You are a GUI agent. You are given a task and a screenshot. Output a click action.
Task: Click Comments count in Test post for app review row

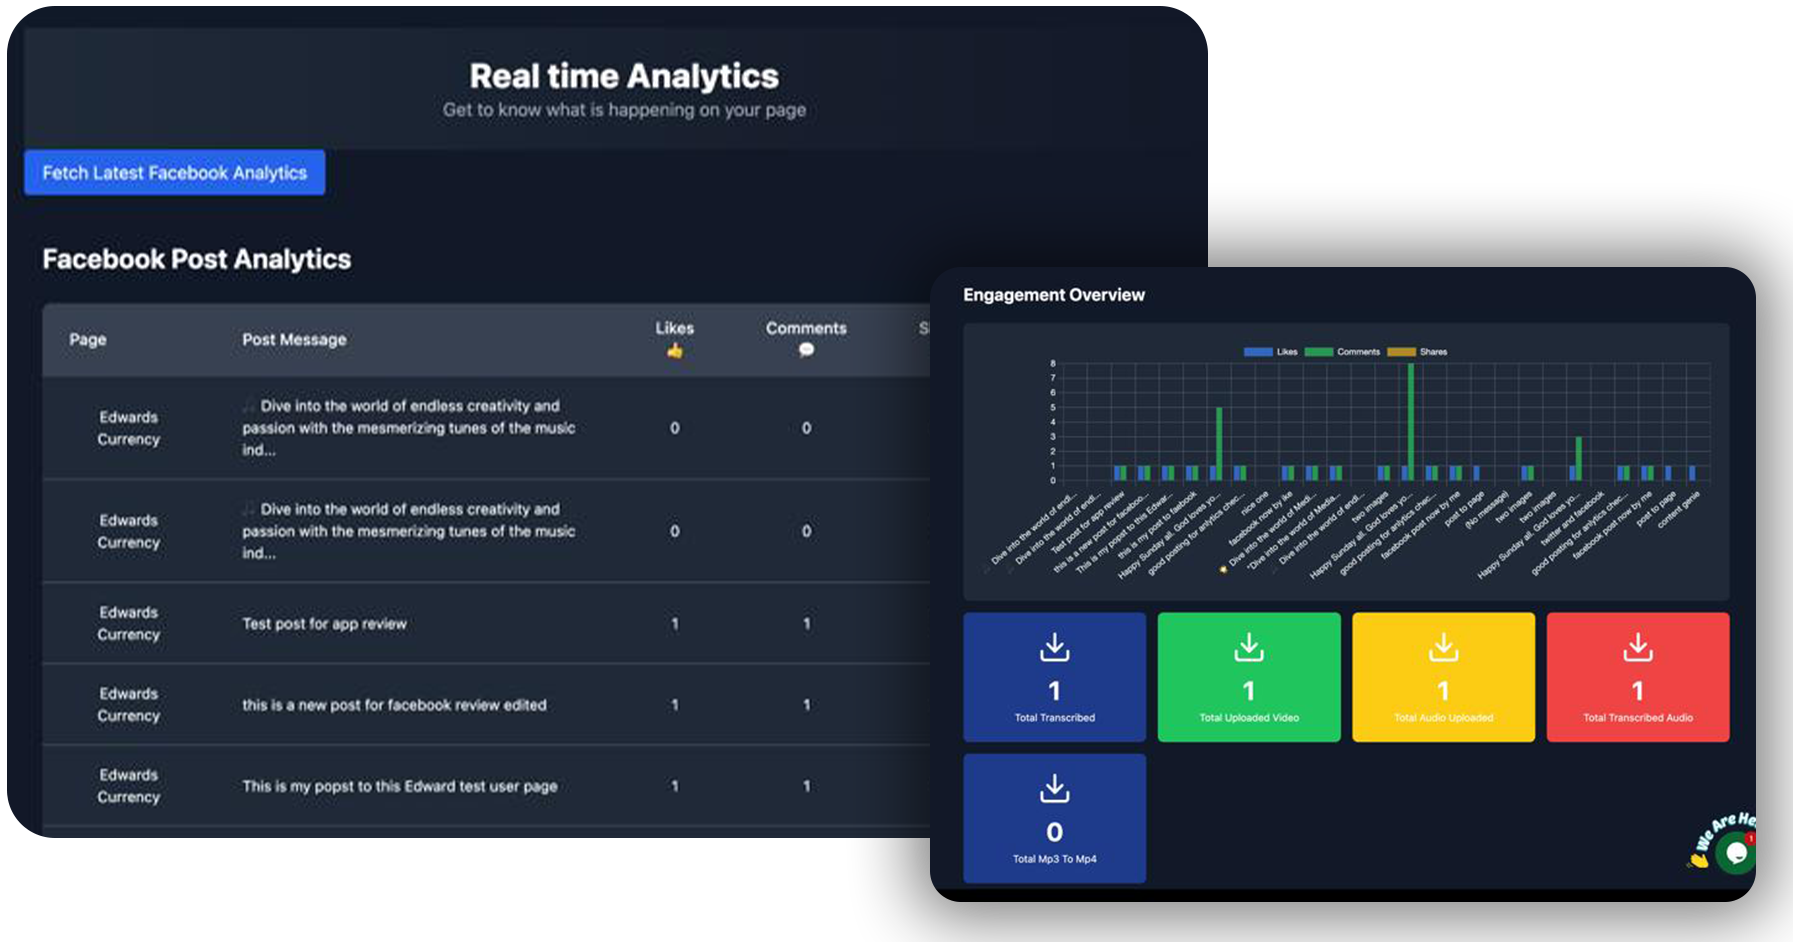click(806, 624)
